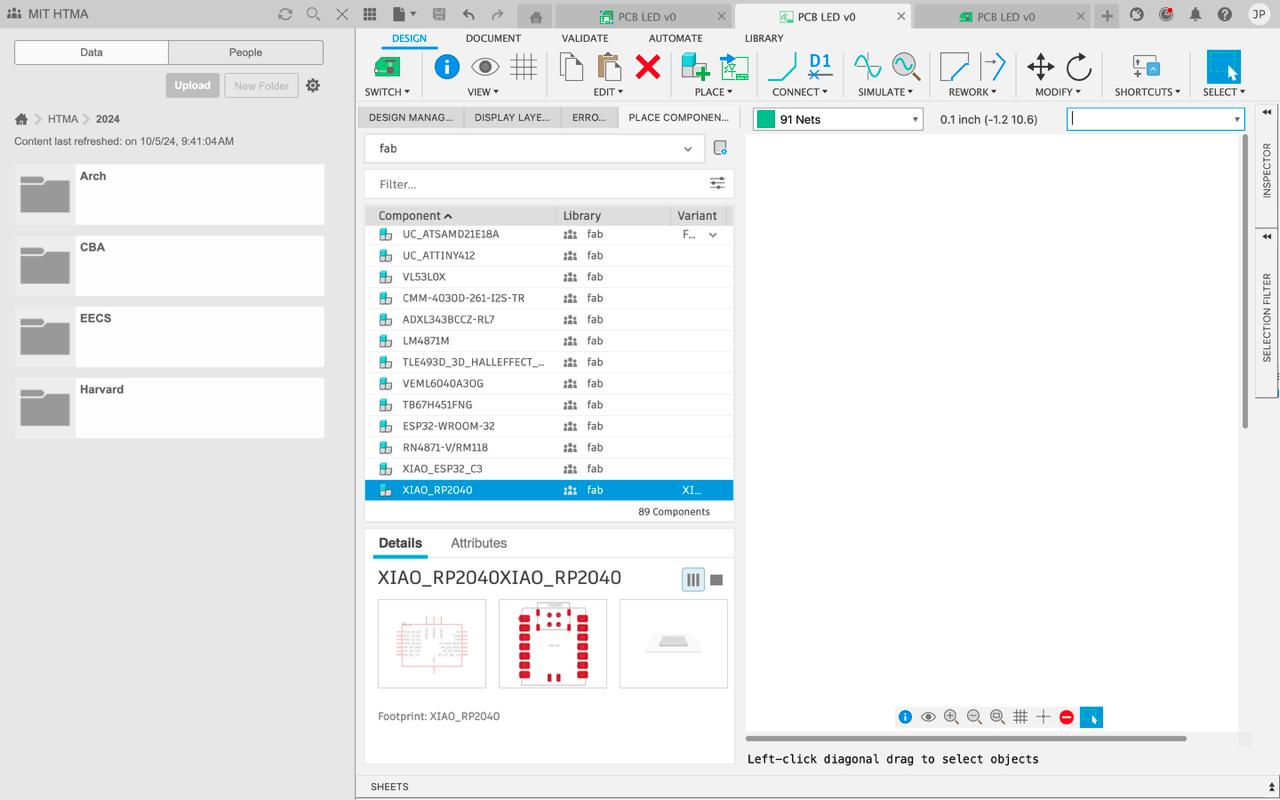
Task: Select the Move tool in Modify group
Action: tap(1040, 67)
